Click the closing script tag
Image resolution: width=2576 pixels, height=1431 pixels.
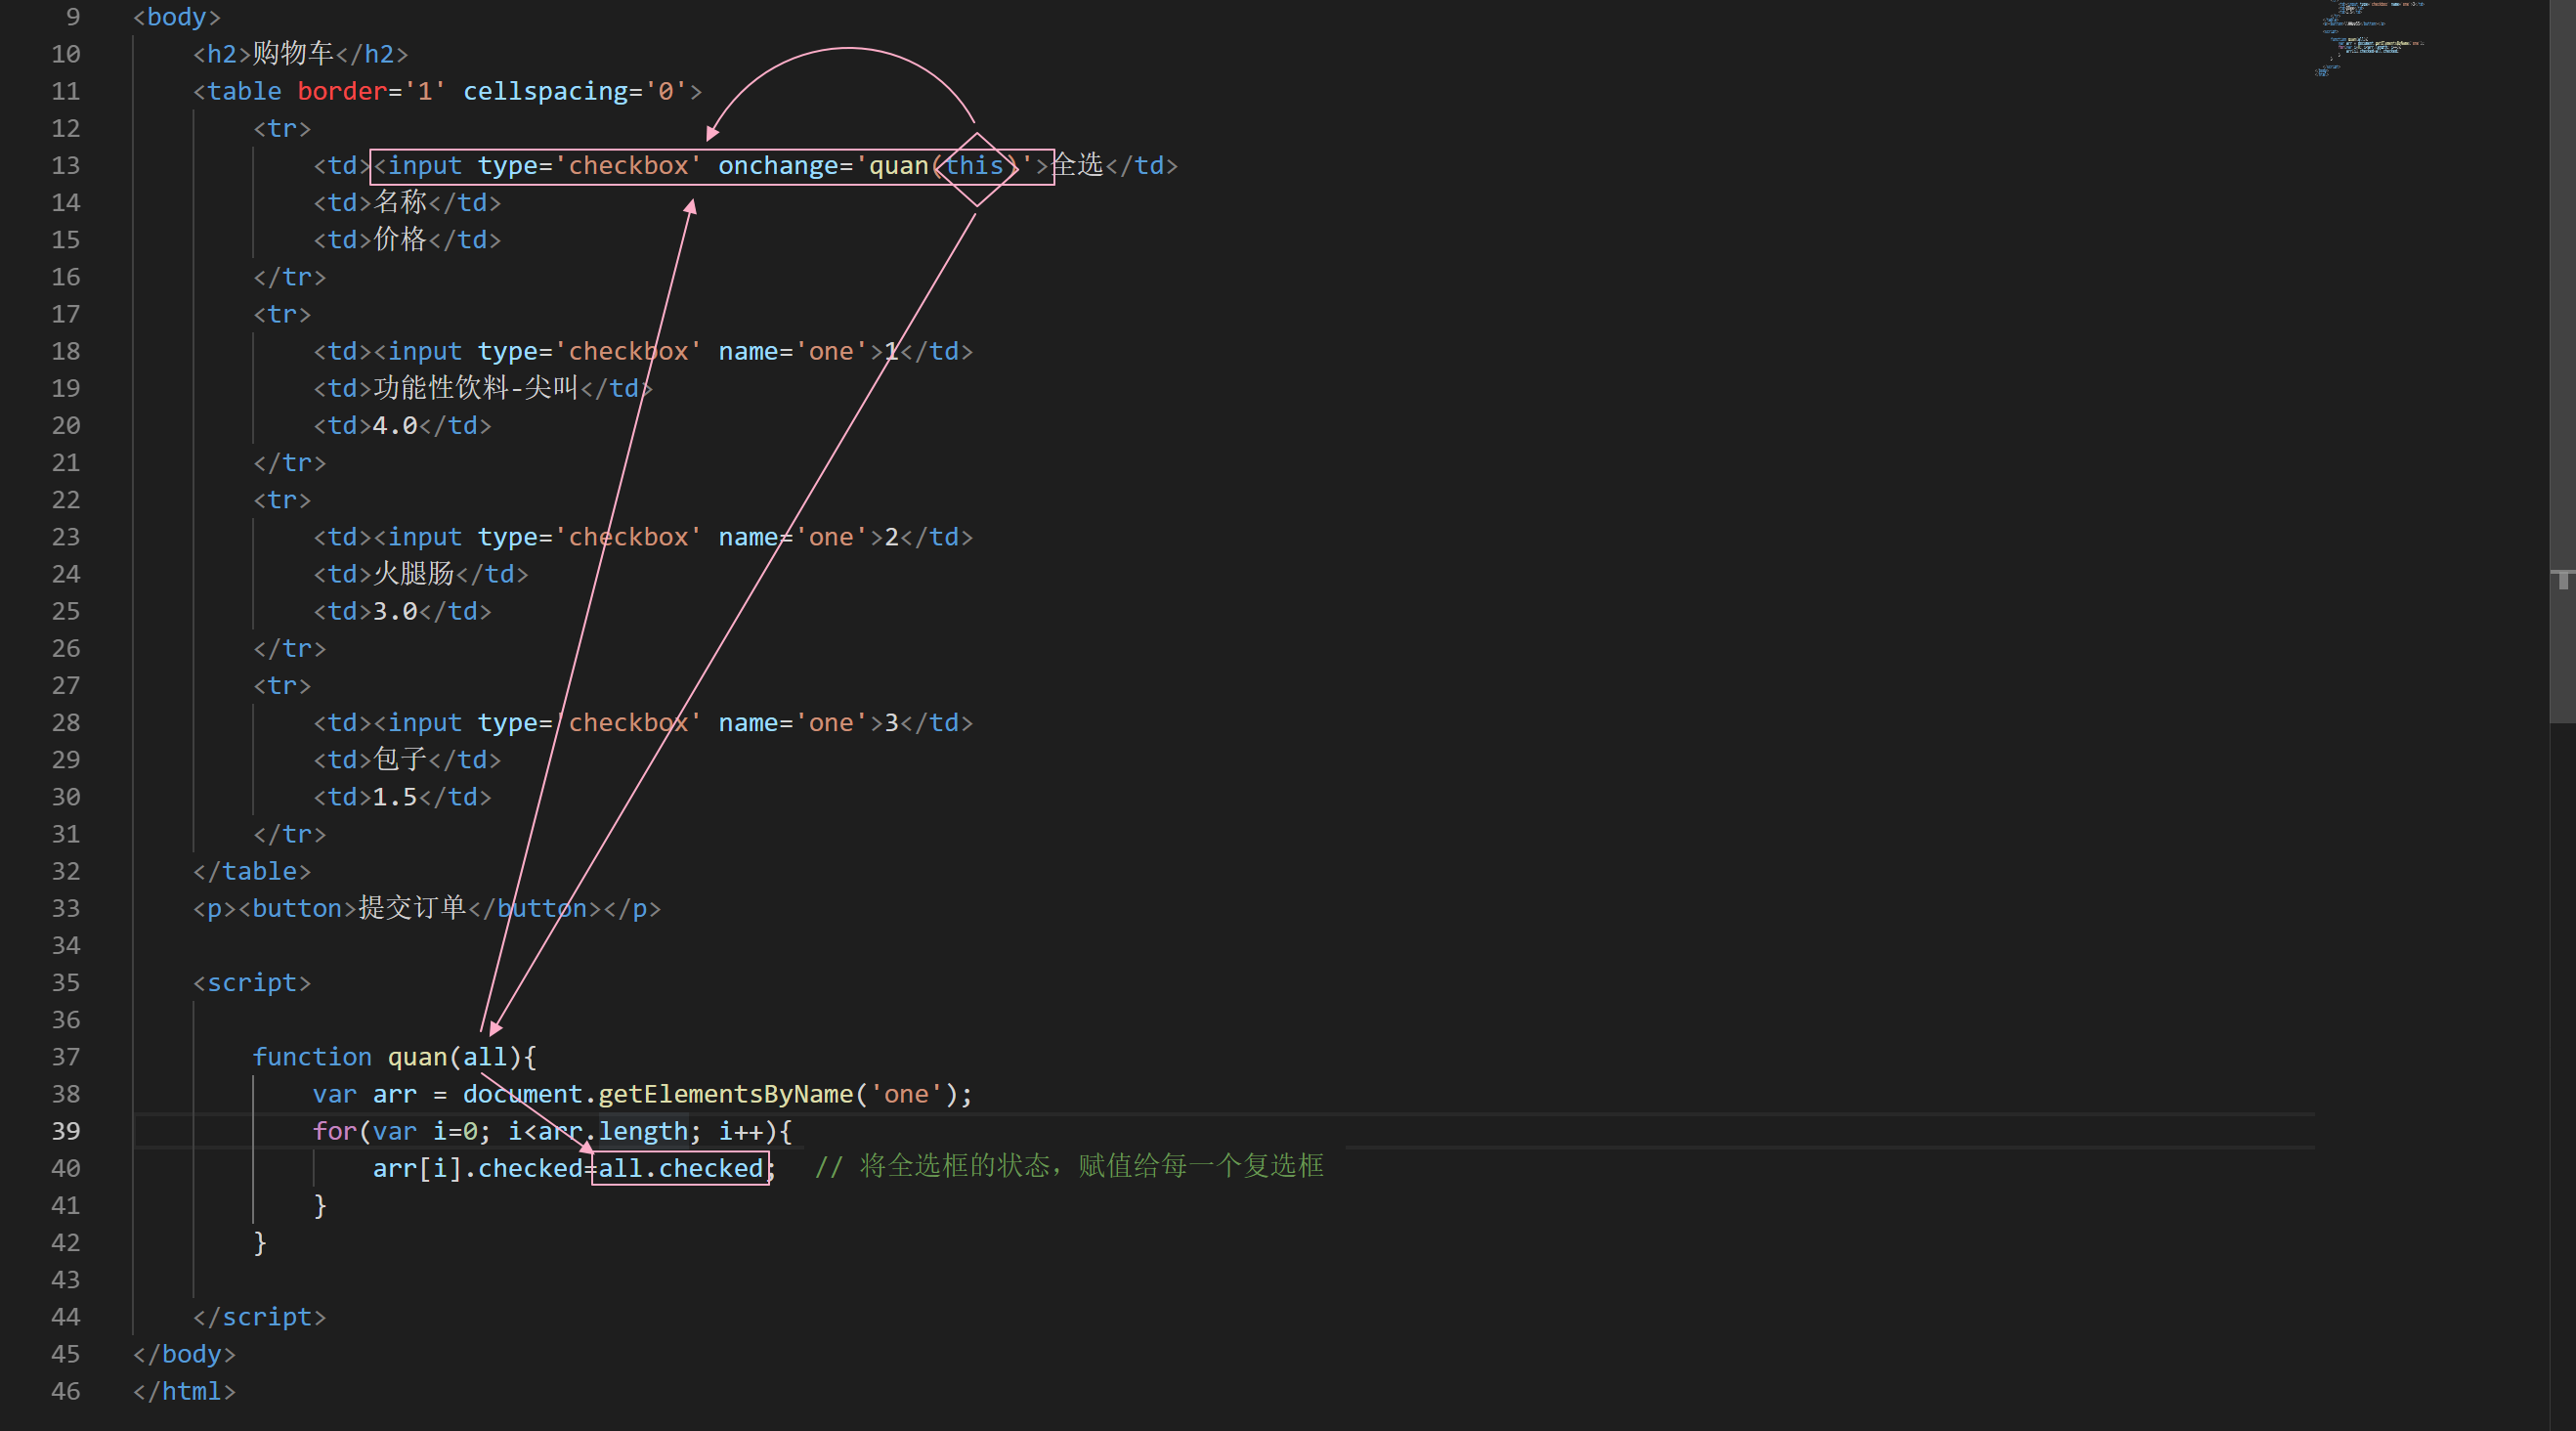point(260,1317)
